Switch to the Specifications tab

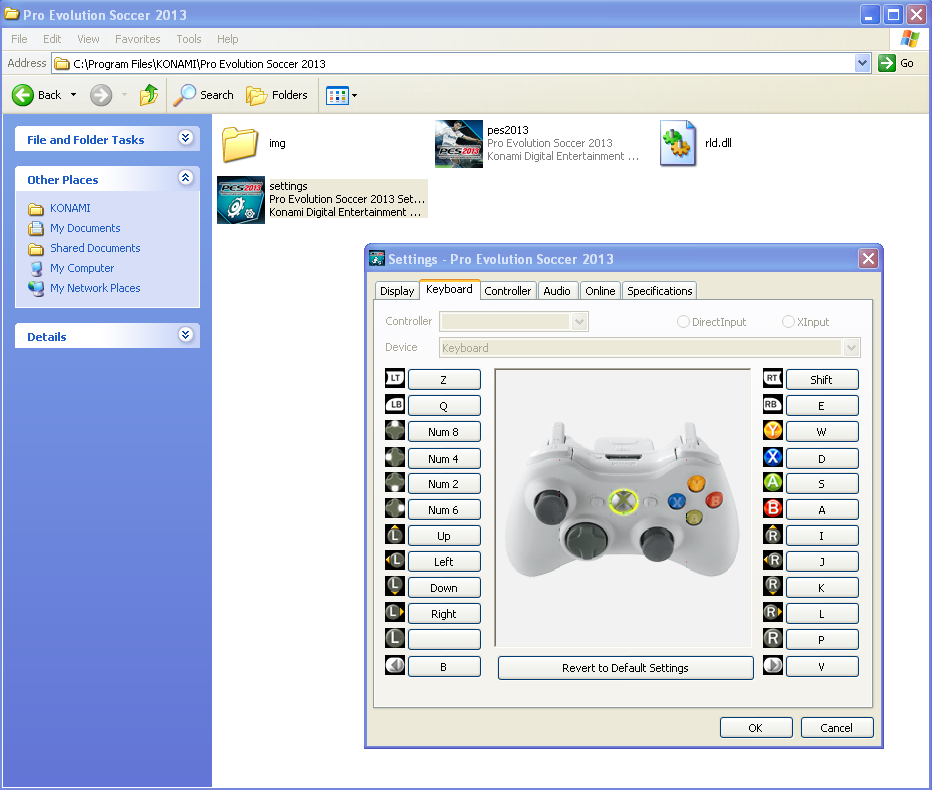click(660, 291)
